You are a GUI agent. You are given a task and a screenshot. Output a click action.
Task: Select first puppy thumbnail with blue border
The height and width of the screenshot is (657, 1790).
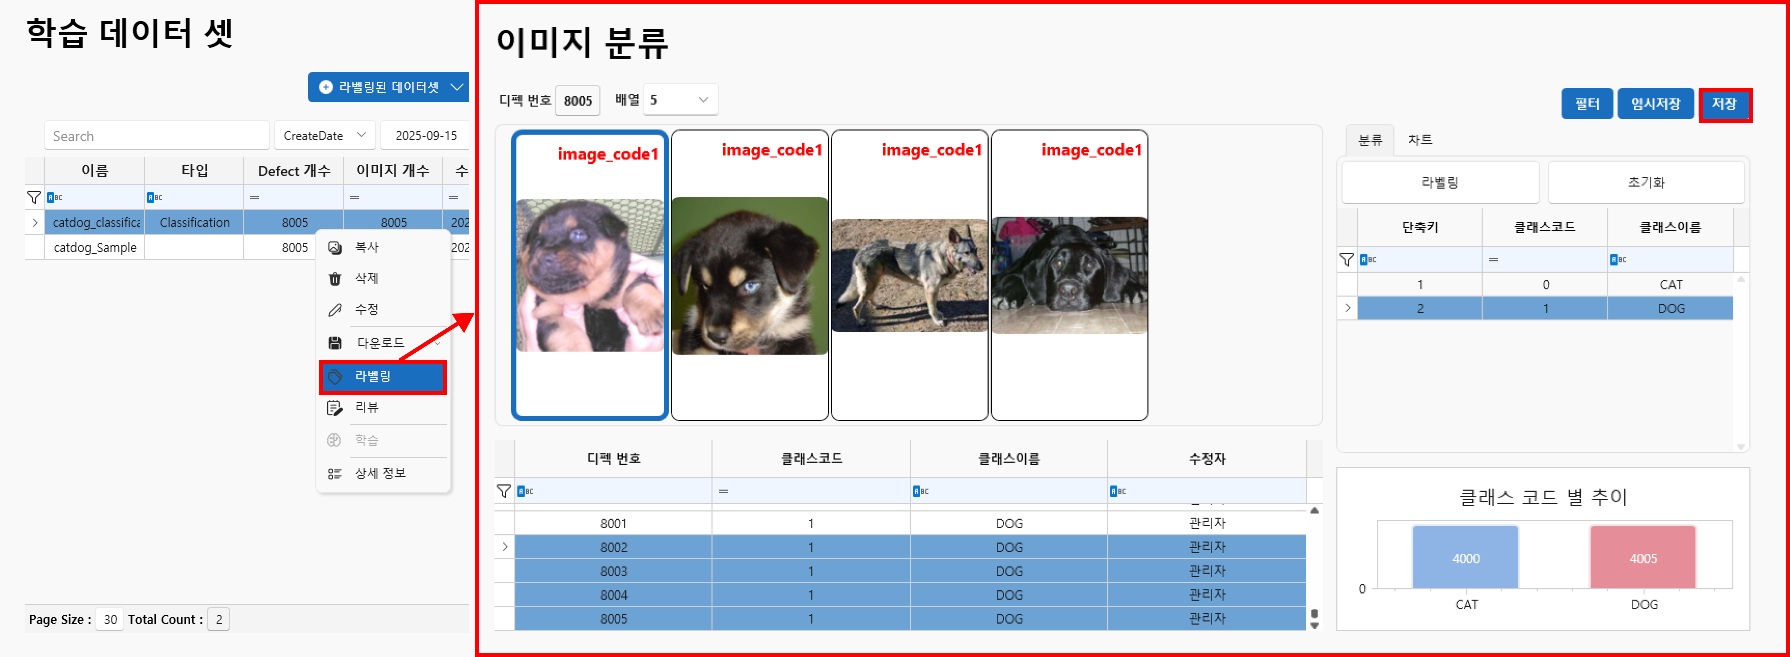590,275
